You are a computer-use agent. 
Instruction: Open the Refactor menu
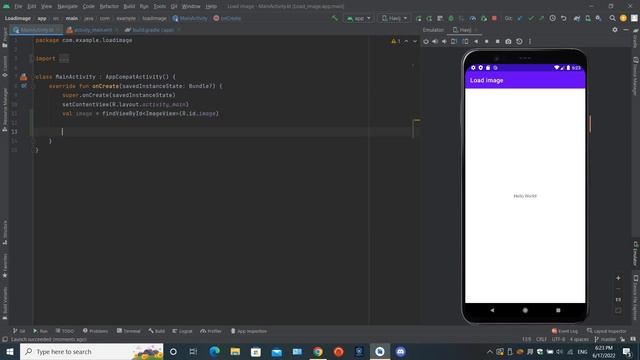109,7
